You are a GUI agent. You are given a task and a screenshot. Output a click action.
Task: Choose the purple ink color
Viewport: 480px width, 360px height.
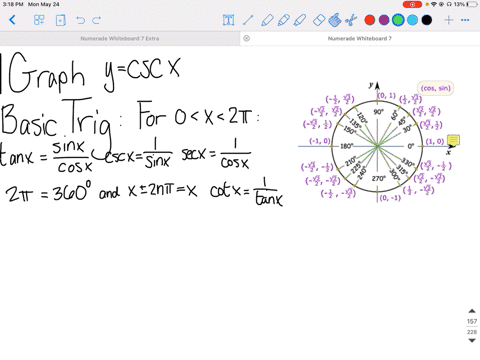[384, 20]
